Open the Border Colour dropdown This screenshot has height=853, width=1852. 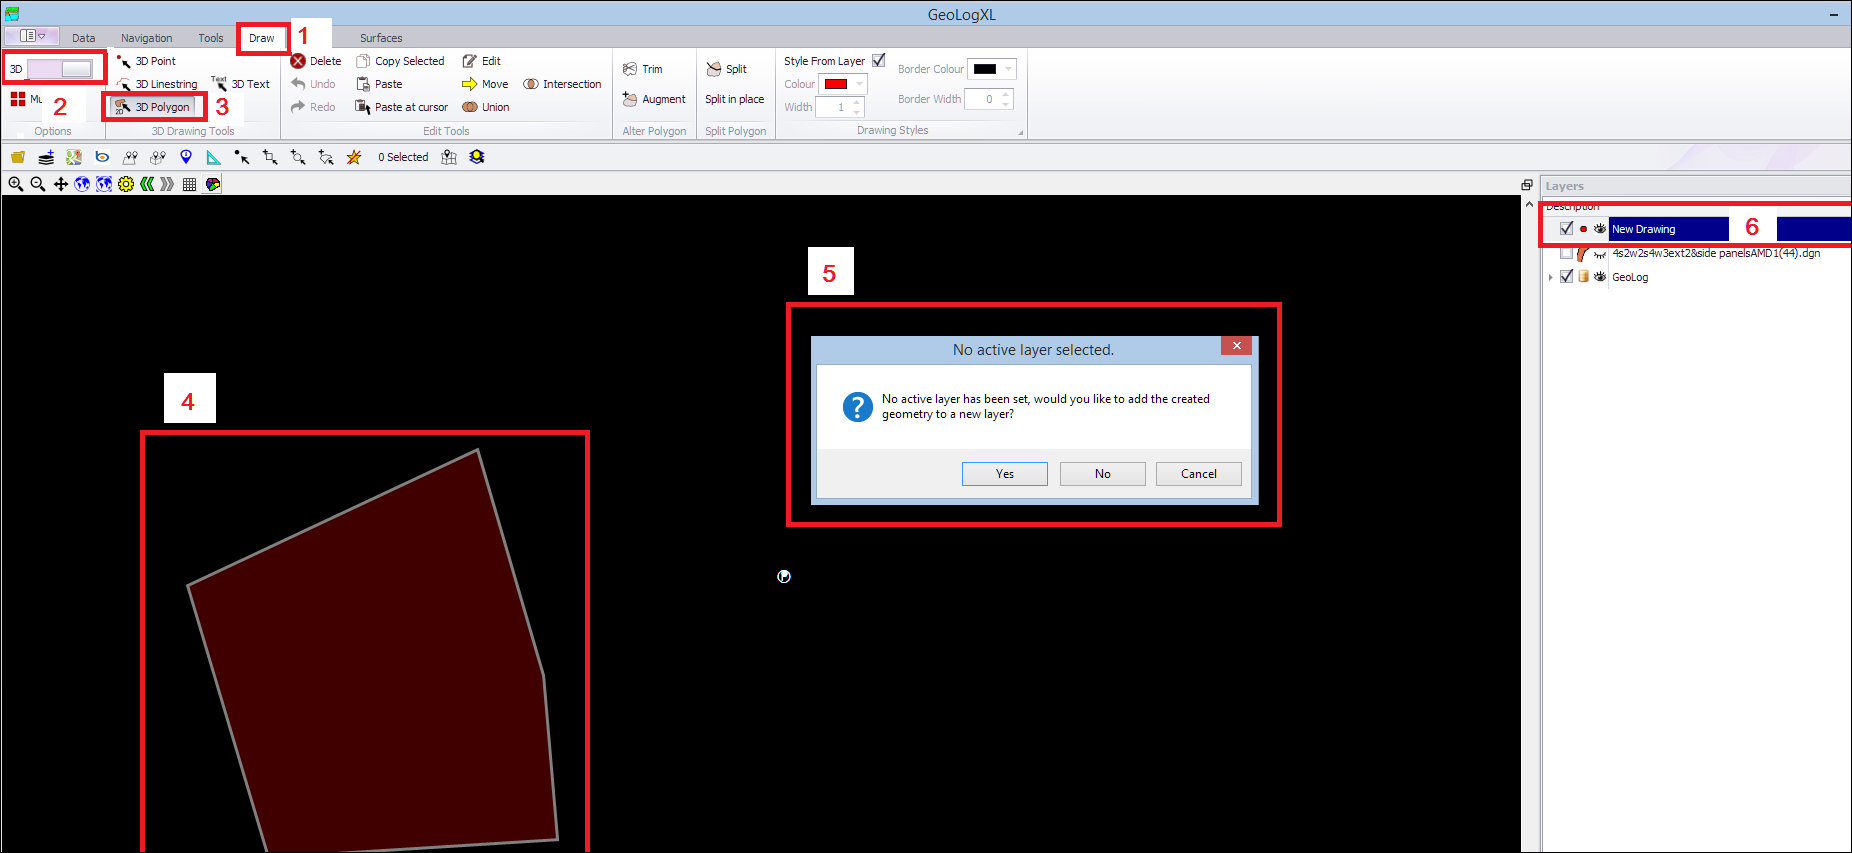click(x=1008, y=69)
